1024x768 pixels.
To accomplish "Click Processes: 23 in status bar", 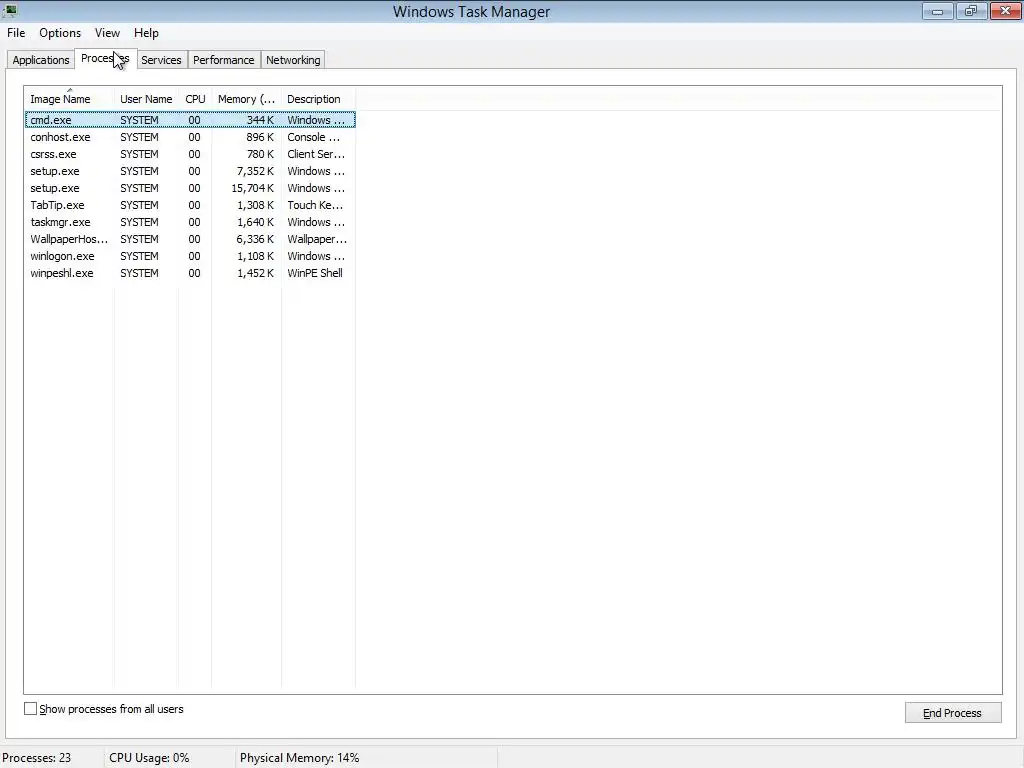I will tap(37, 758).
